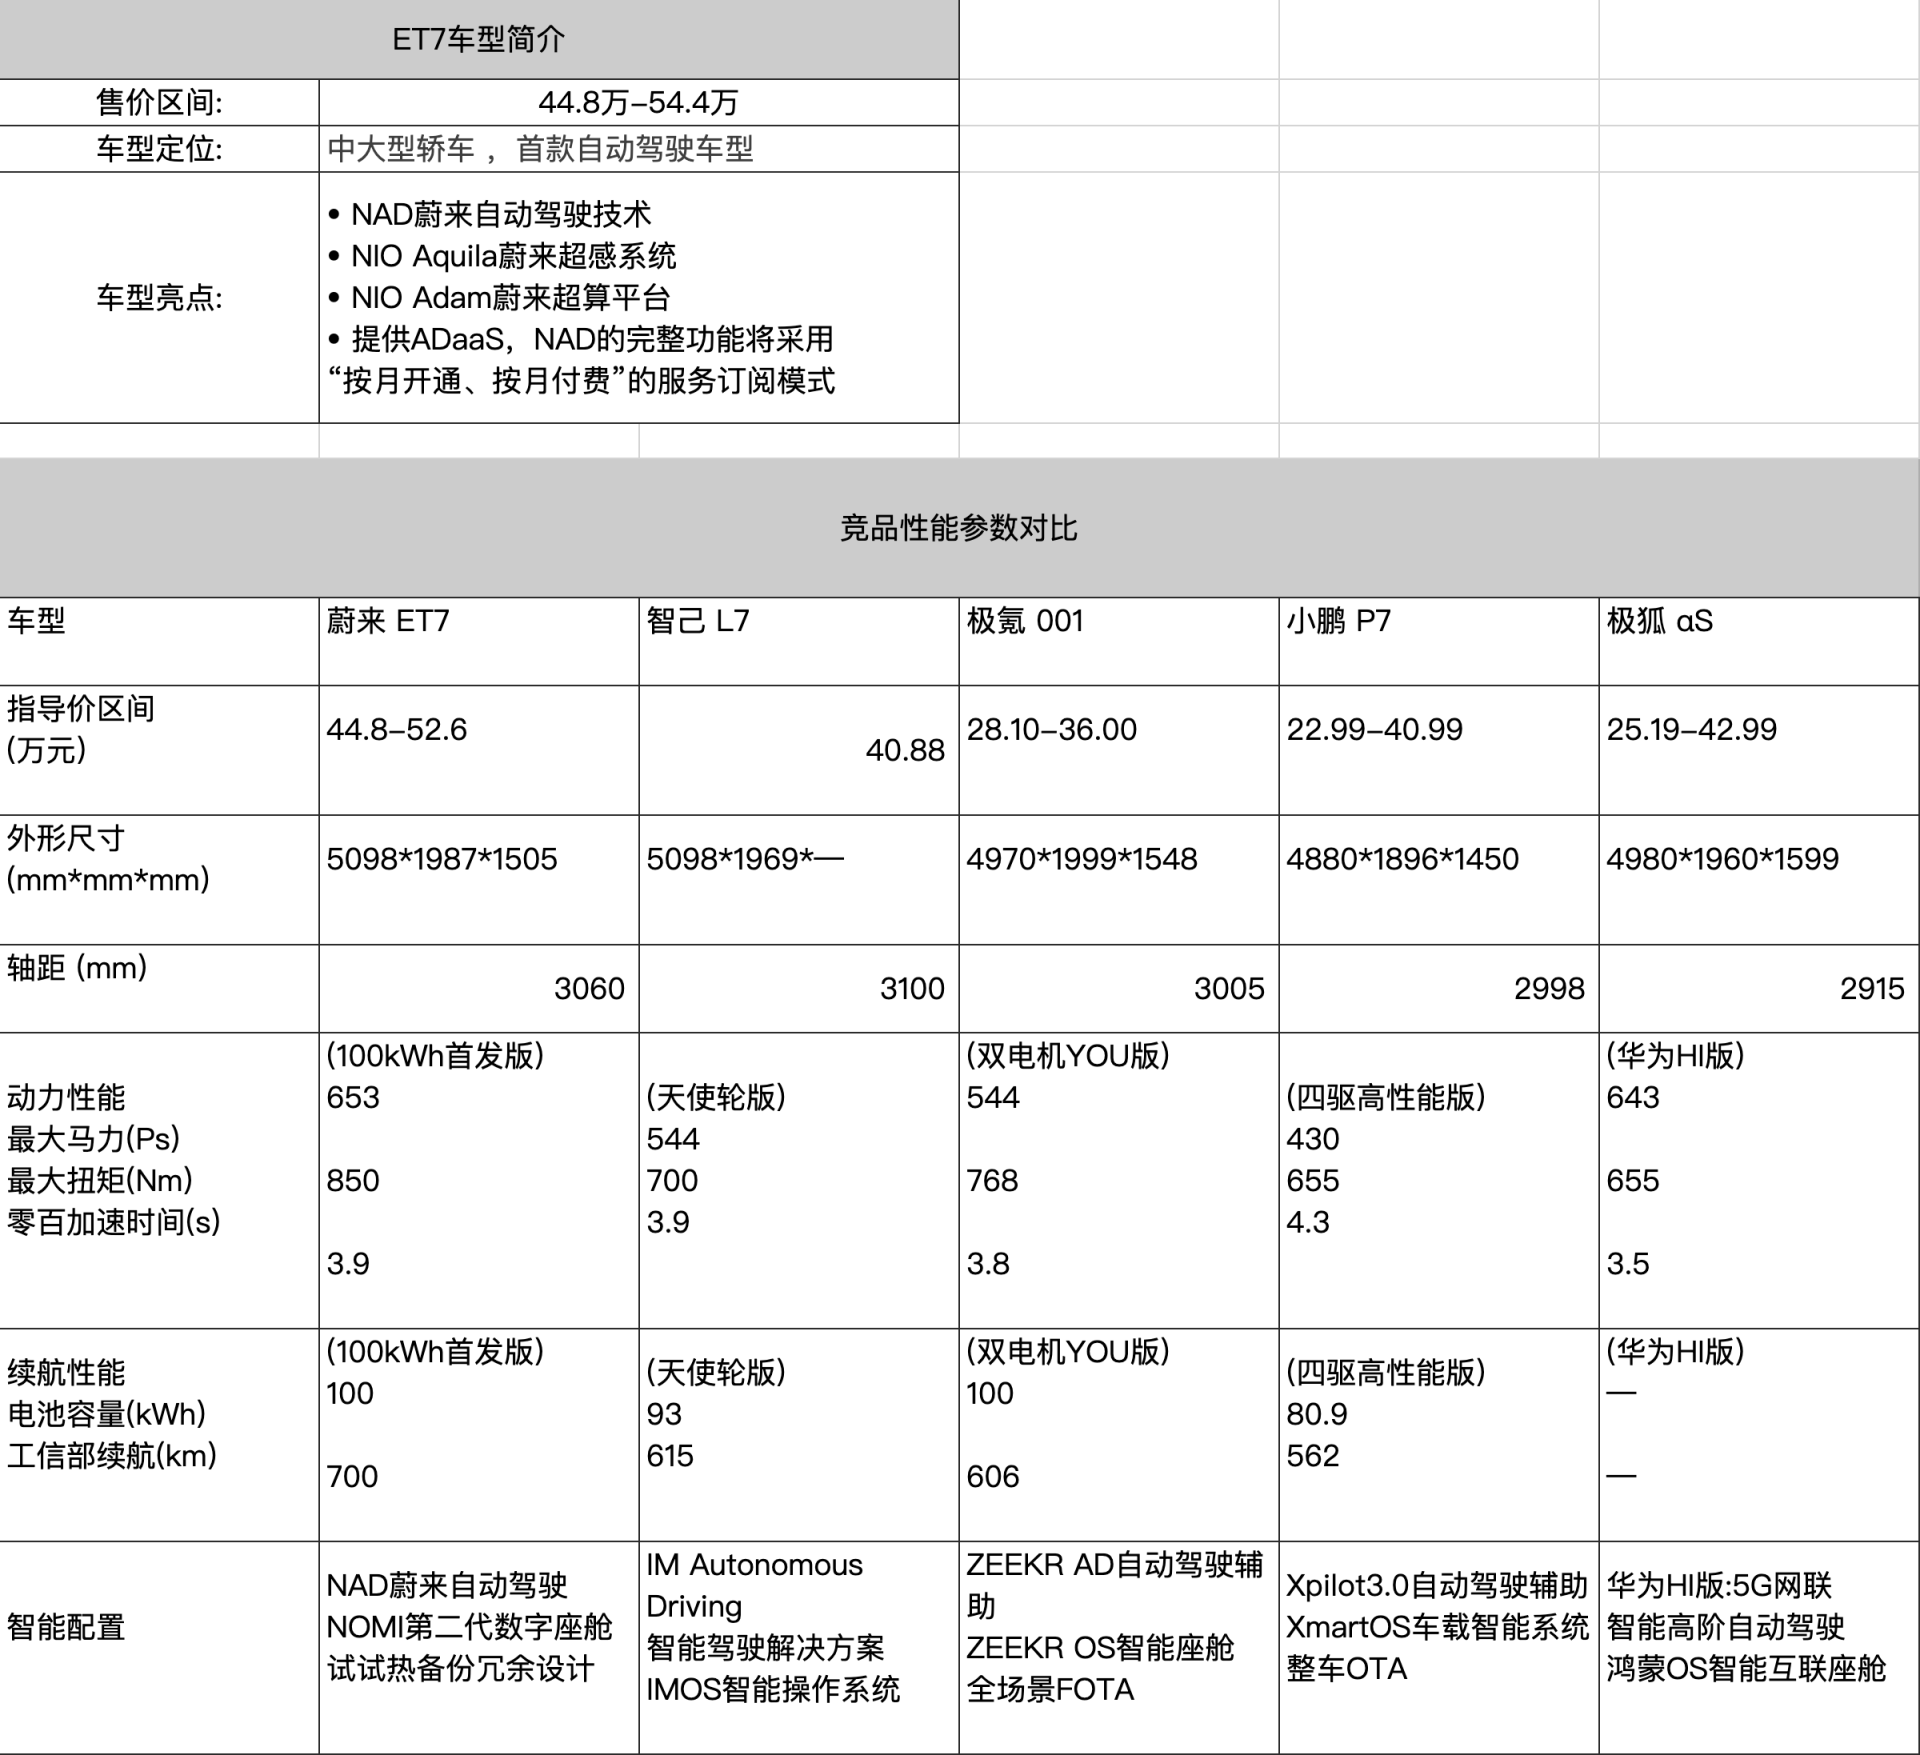Click the '轴距 (mm)' row label
The height and width of the screenshot is (1755, 1920).
pyautogui.click(x=159, y=988)
